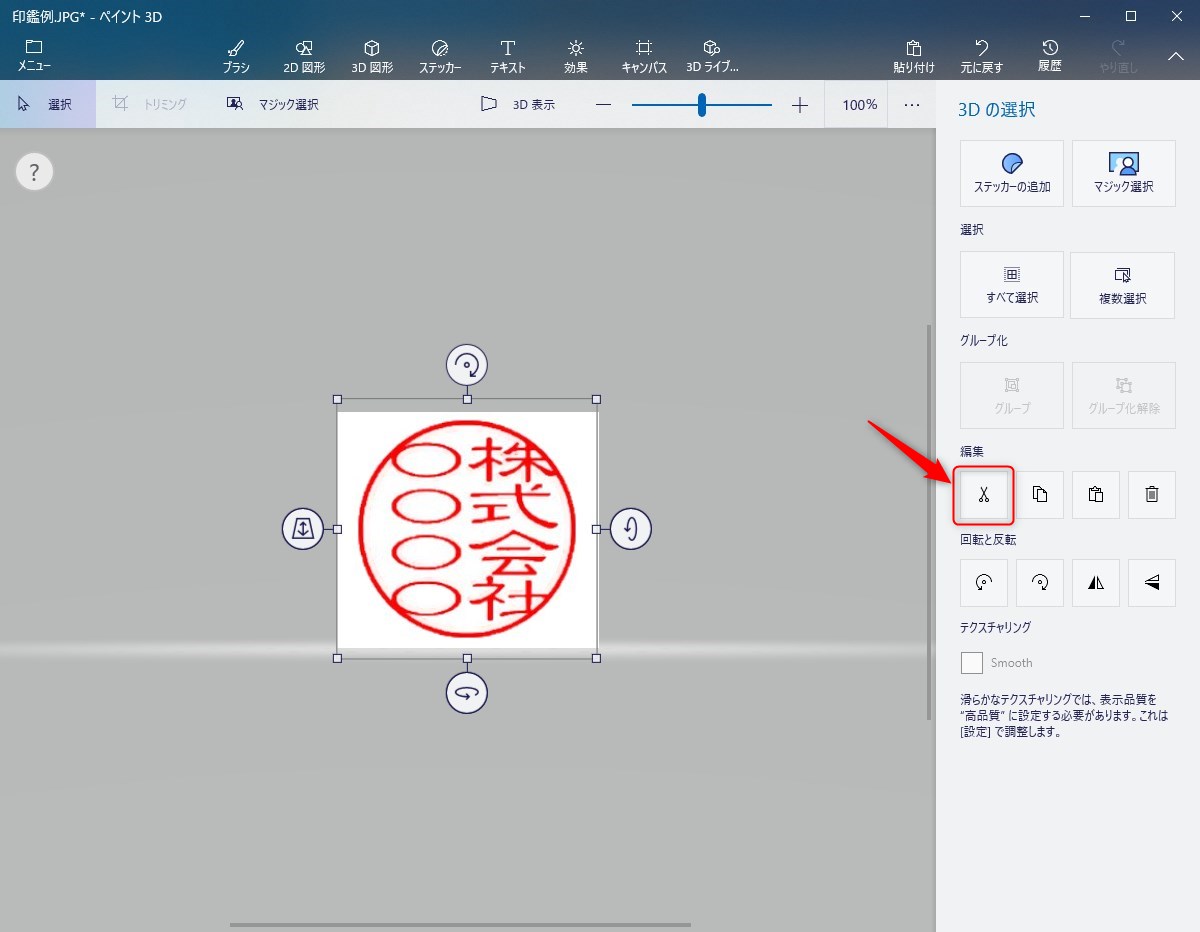
Task: Click the cut scissors icon
Action: point(984,495)
